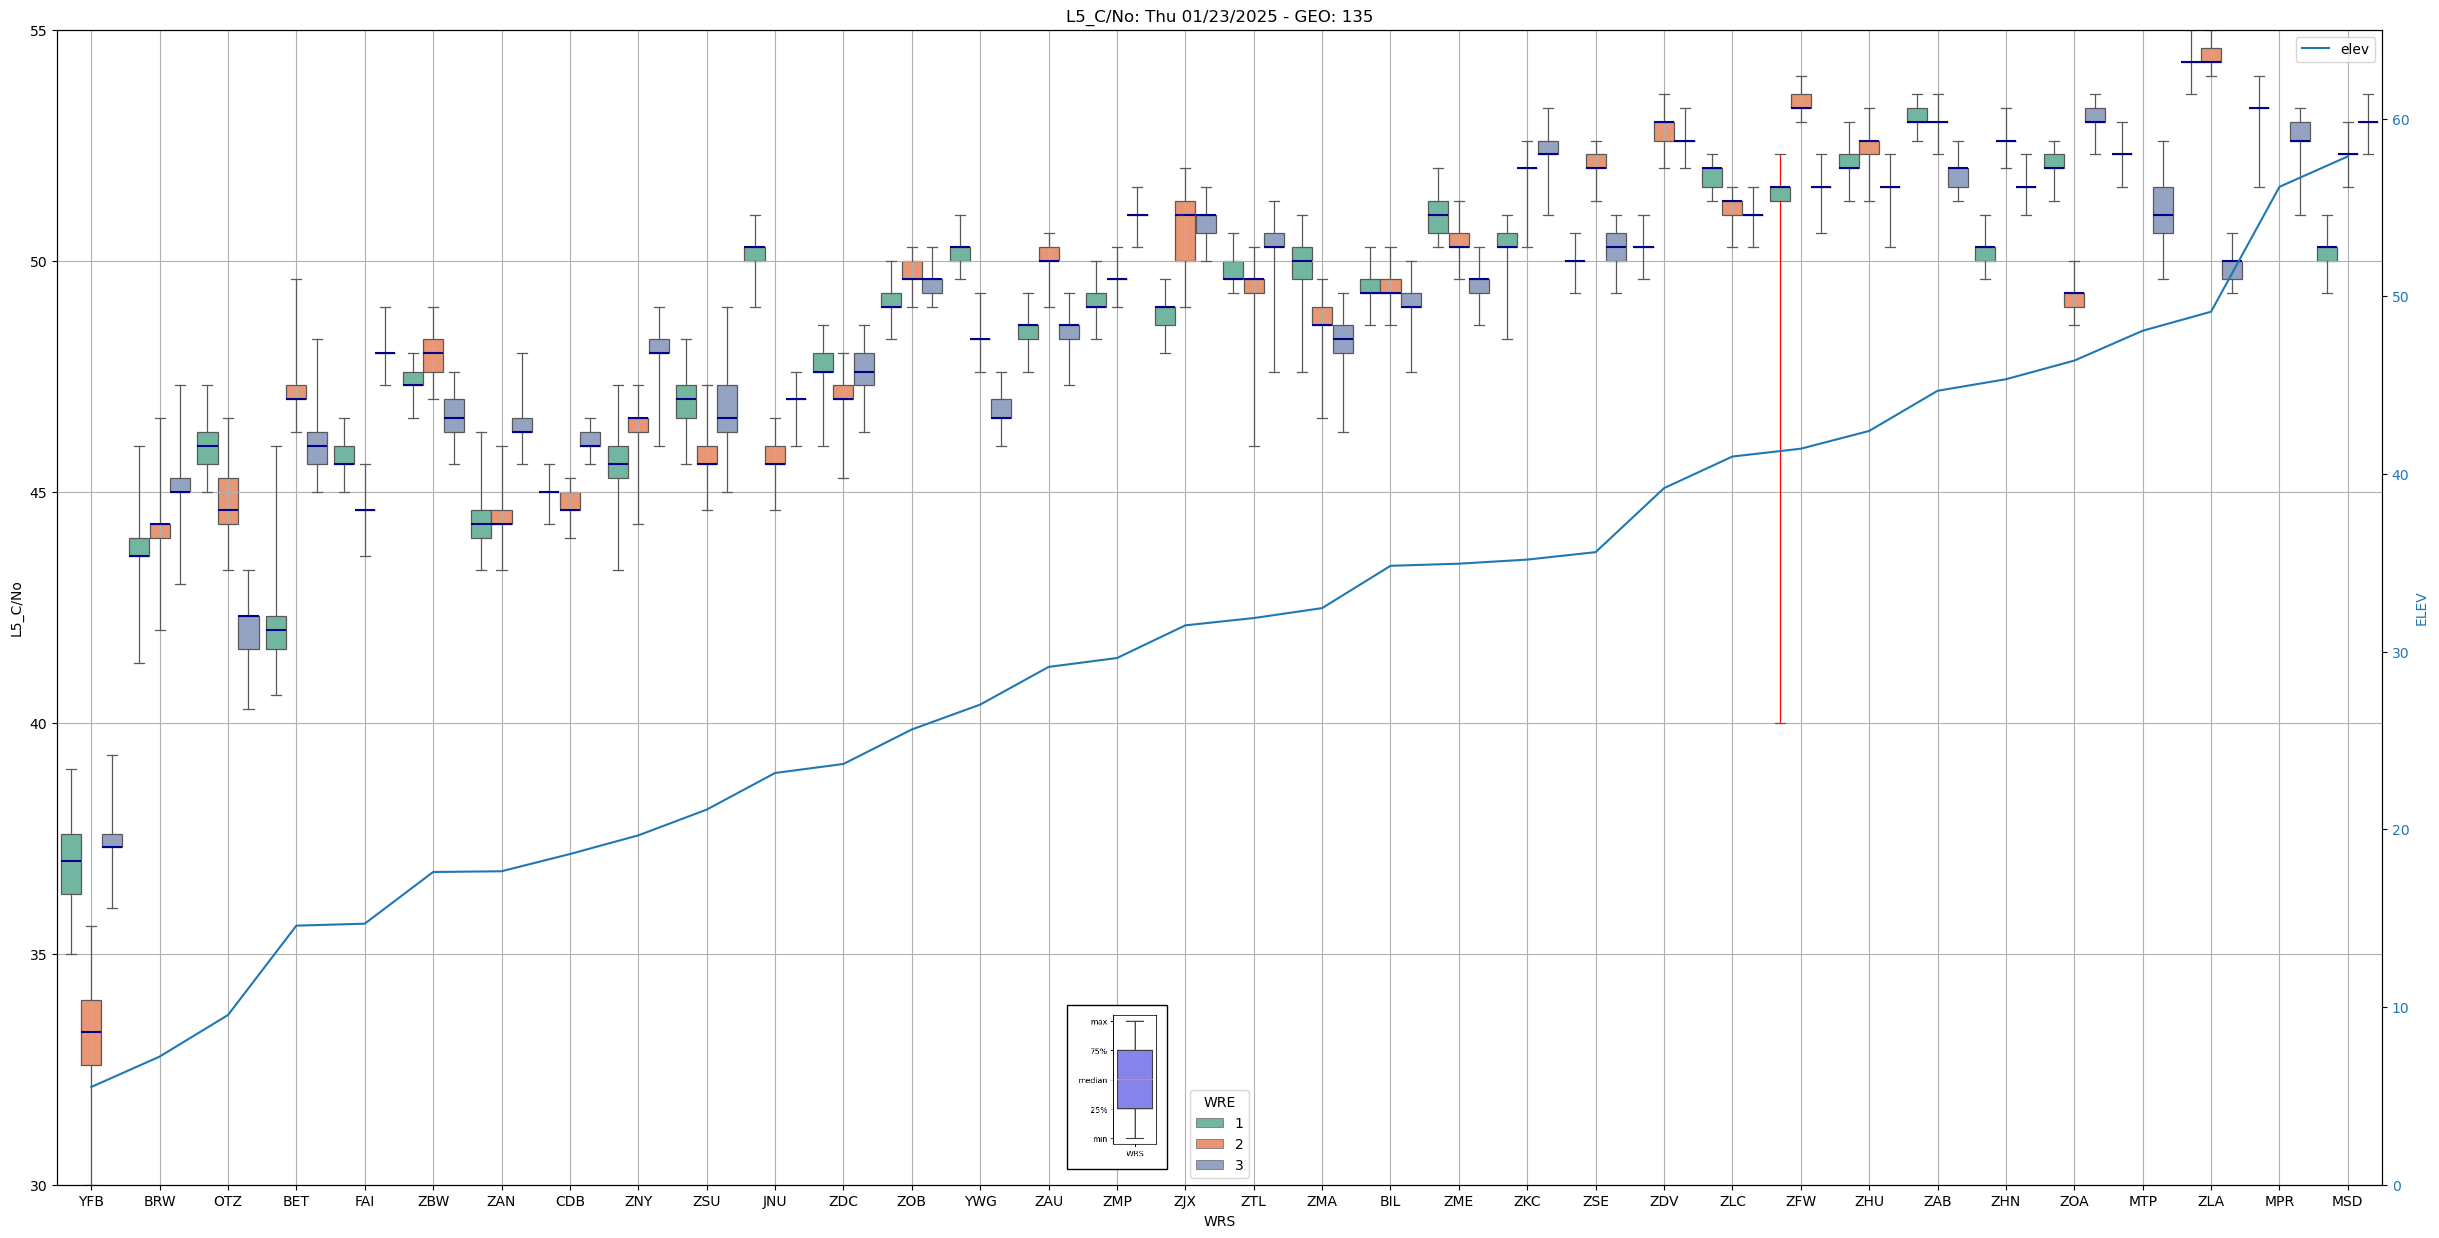Click the green WRE 1 legend swatch

pyautogui.click(x=1209, y=1123)
